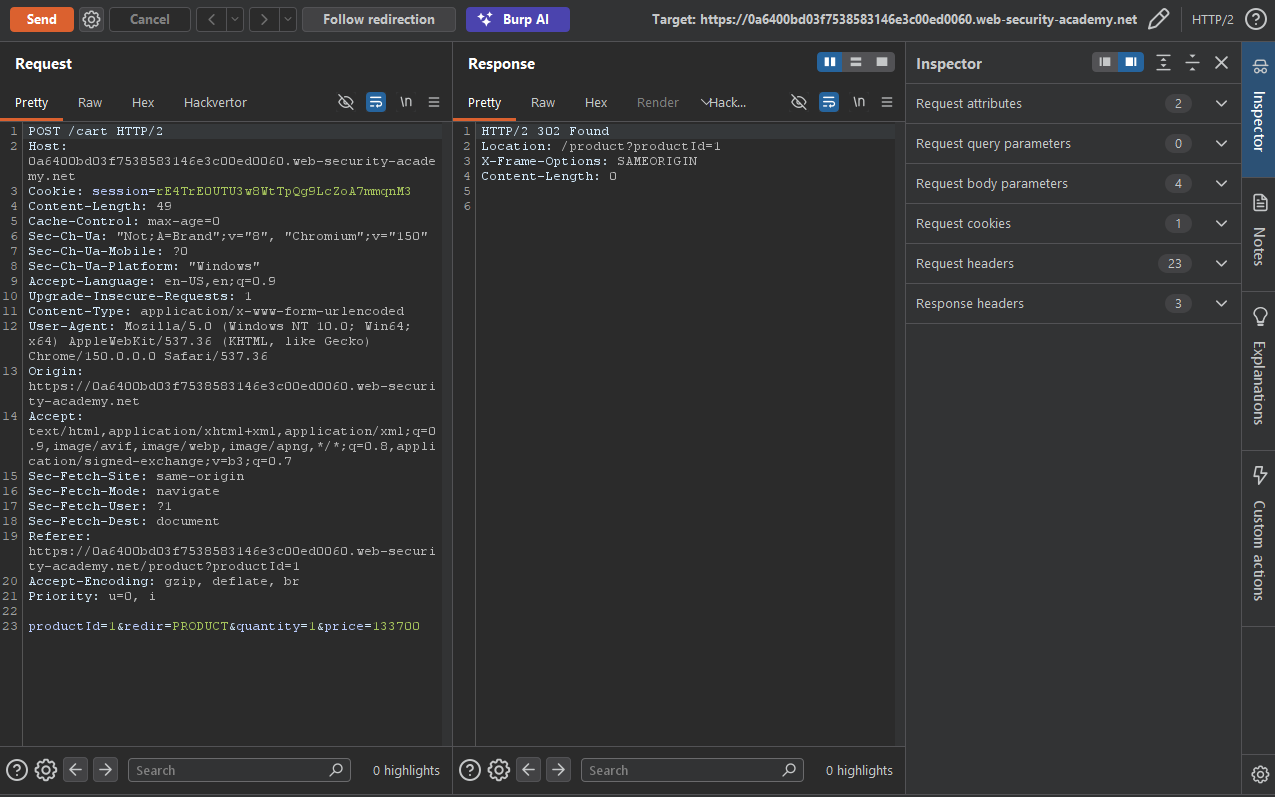This screenshot has height=797, width=1275.
Task: Open Render tab in Response panel
Action: pos(658,102)
